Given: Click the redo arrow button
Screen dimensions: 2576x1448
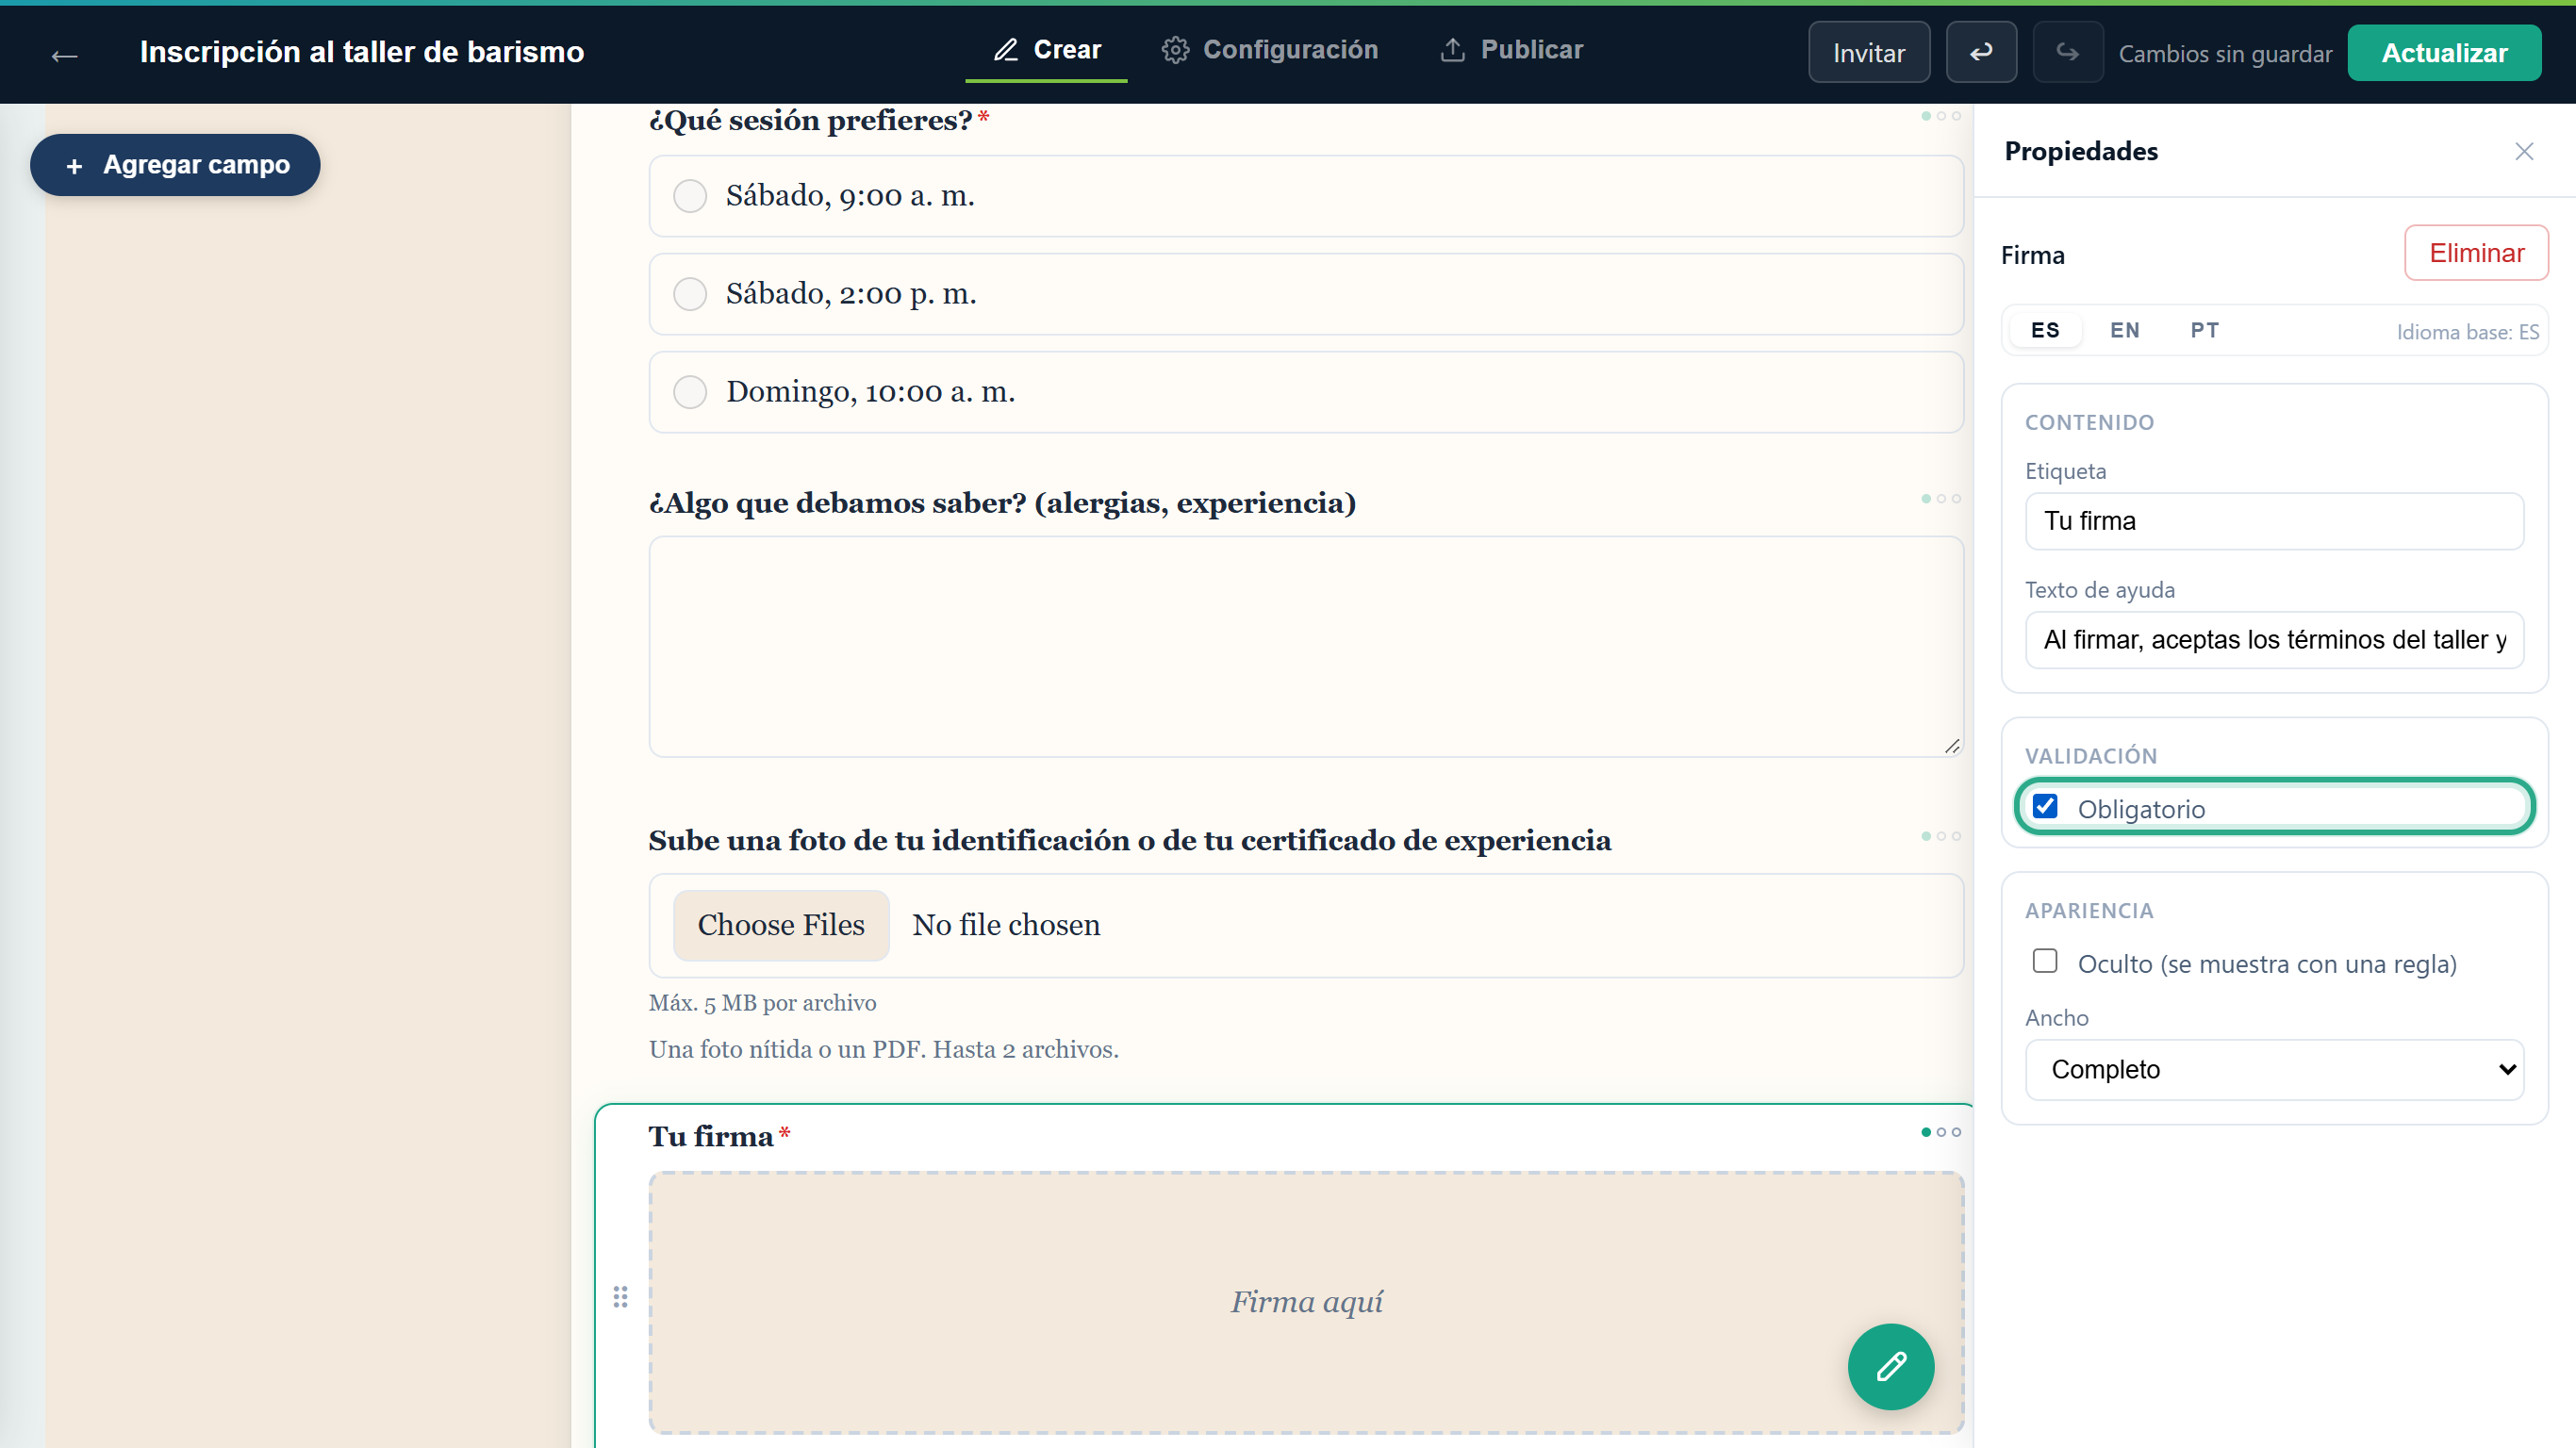Looking at the screenshot, I should point(2067,52).
